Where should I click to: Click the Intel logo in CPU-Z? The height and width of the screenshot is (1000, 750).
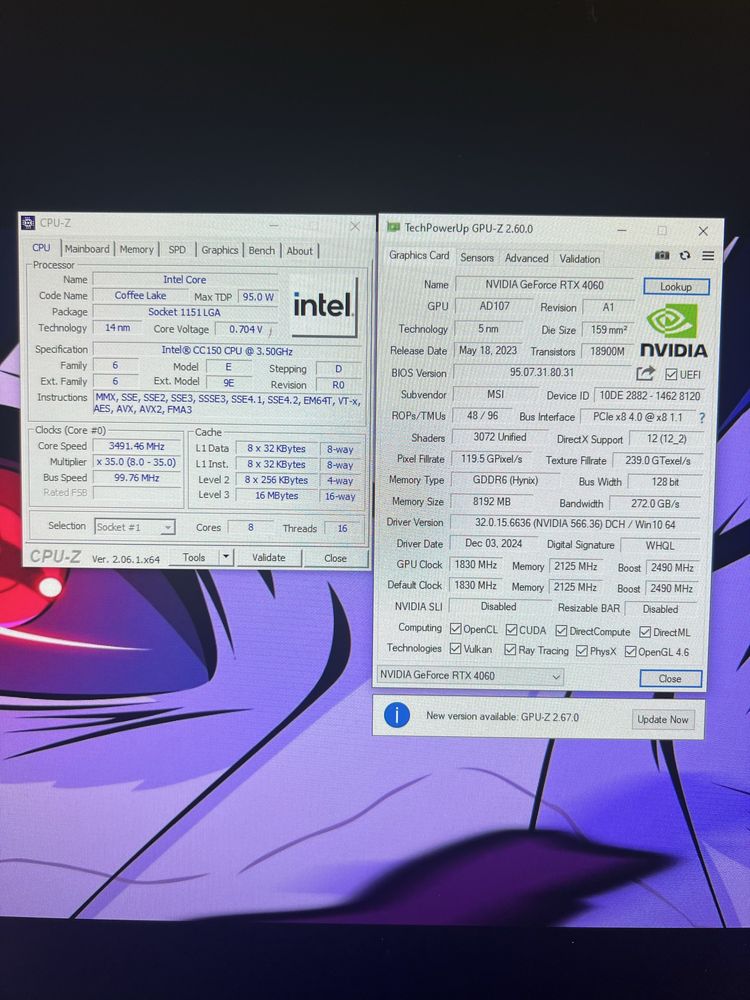coord(323,306)
